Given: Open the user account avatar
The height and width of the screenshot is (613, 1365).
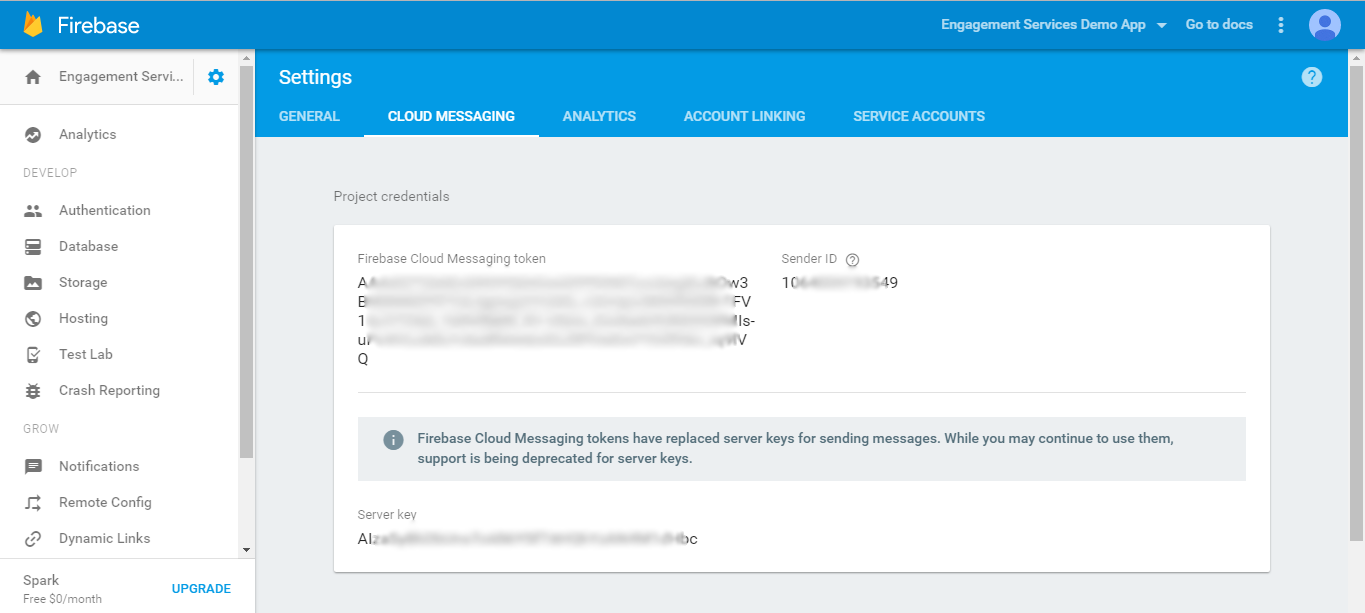Looking at the screenshot, I should (1325, 25).
